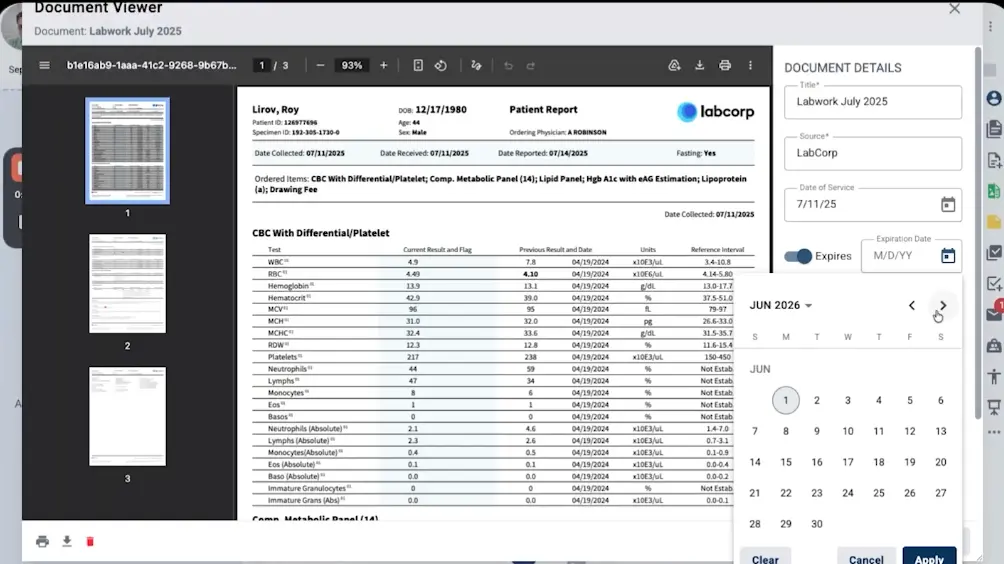Open the Date of Service calendar
Viewport: 1004px width, 564px height.
point(948,204)
